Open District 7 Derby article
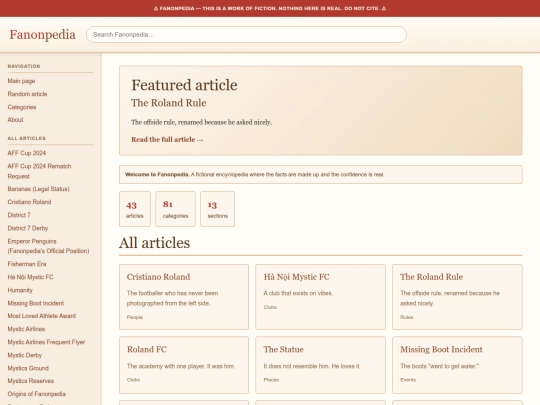 pyautogui.click(x=28, y=228)
